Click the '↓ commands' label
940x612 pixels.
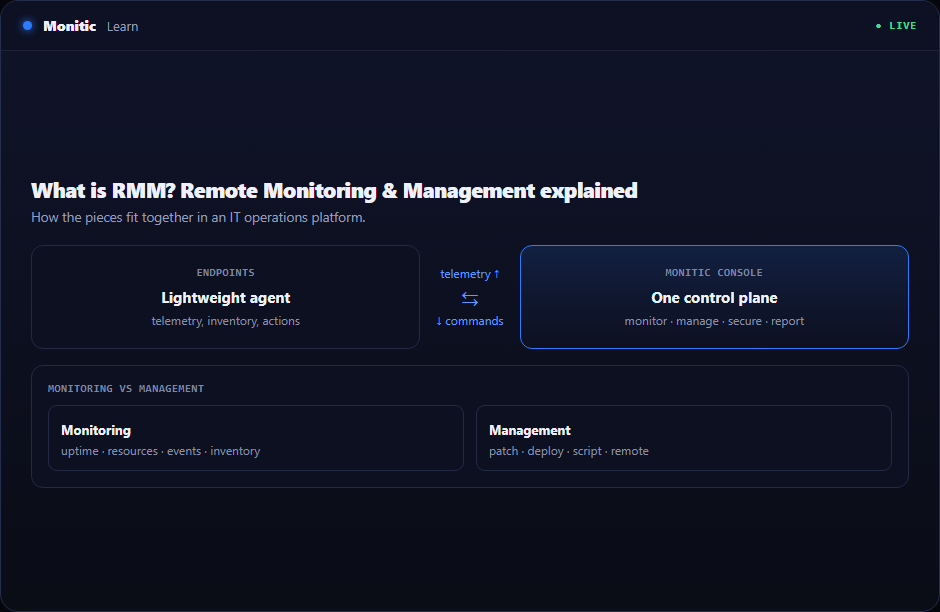469,321
